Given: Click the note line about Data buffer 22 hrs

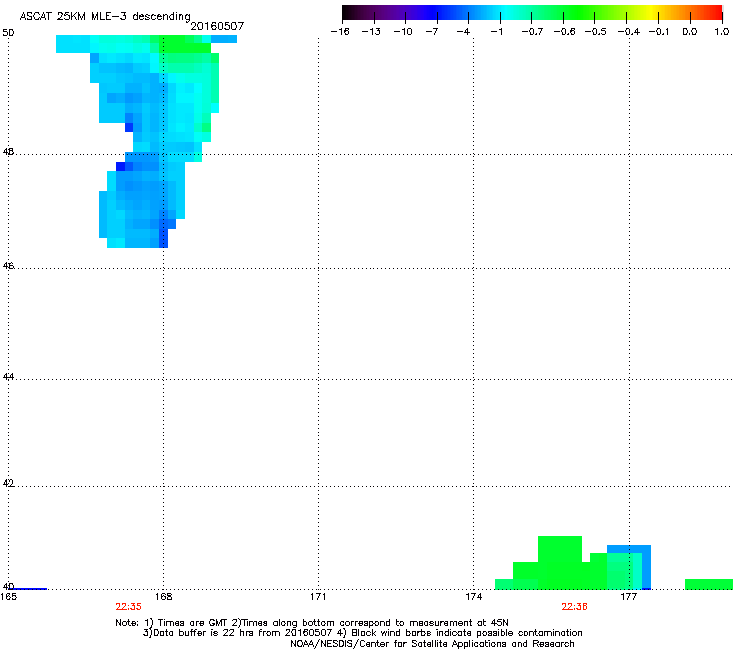Looking at the screenshot, I should (362, 633).
